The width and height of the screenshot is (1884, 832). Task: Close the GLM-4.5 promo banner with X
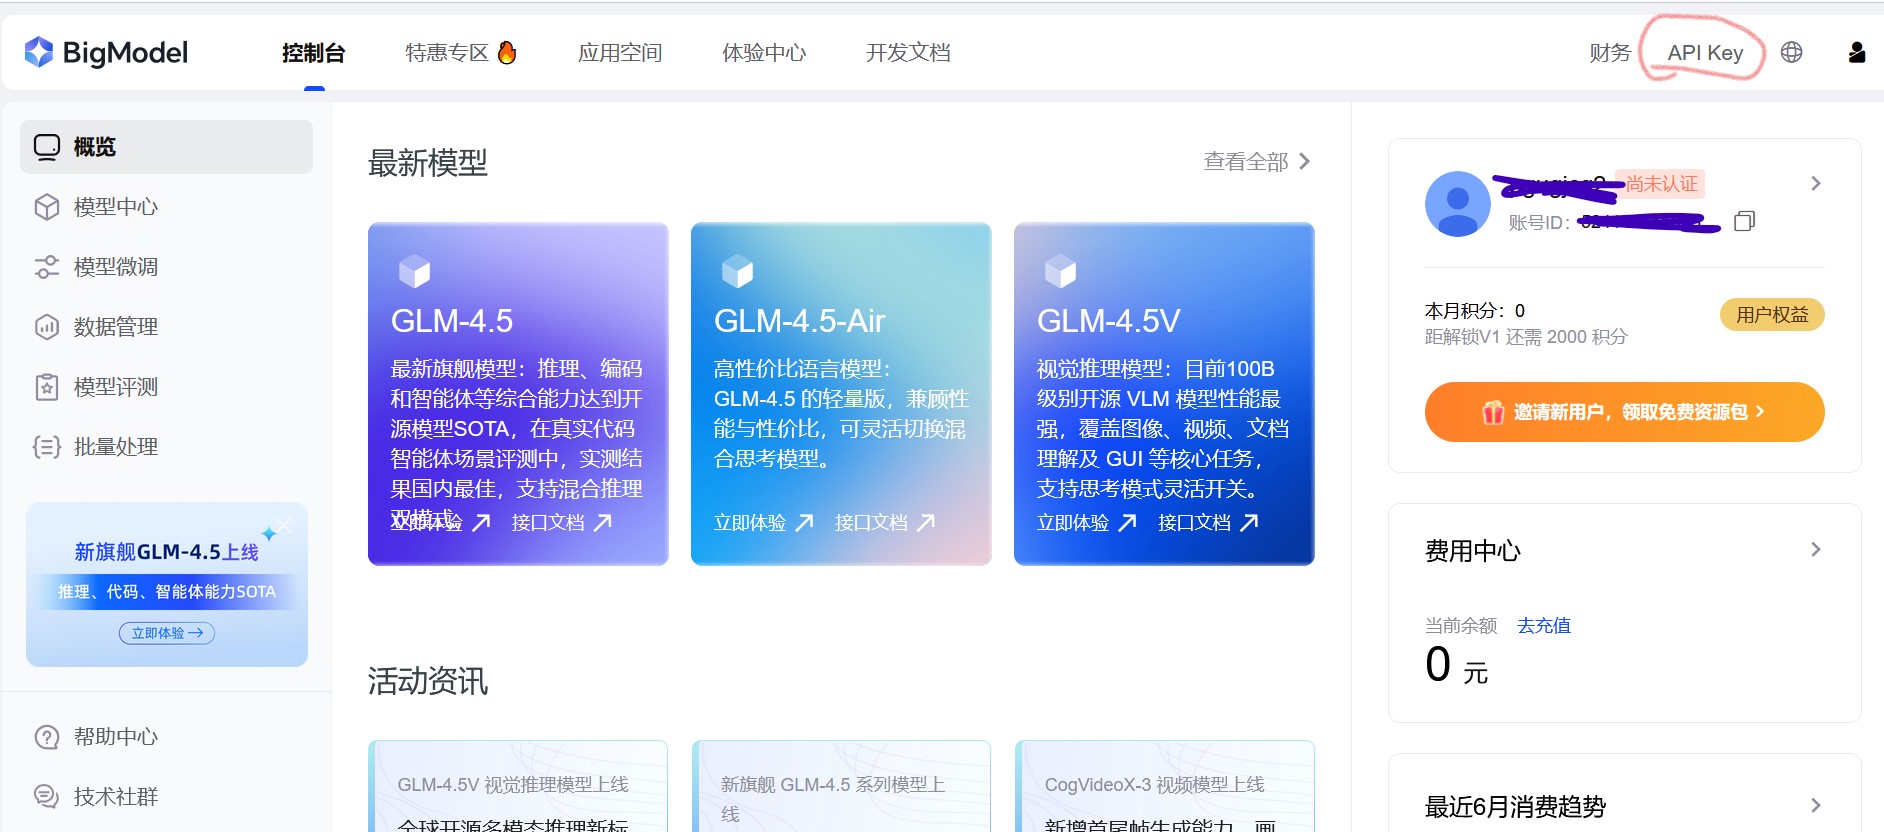pyautogui.click(x=285, y=525)
